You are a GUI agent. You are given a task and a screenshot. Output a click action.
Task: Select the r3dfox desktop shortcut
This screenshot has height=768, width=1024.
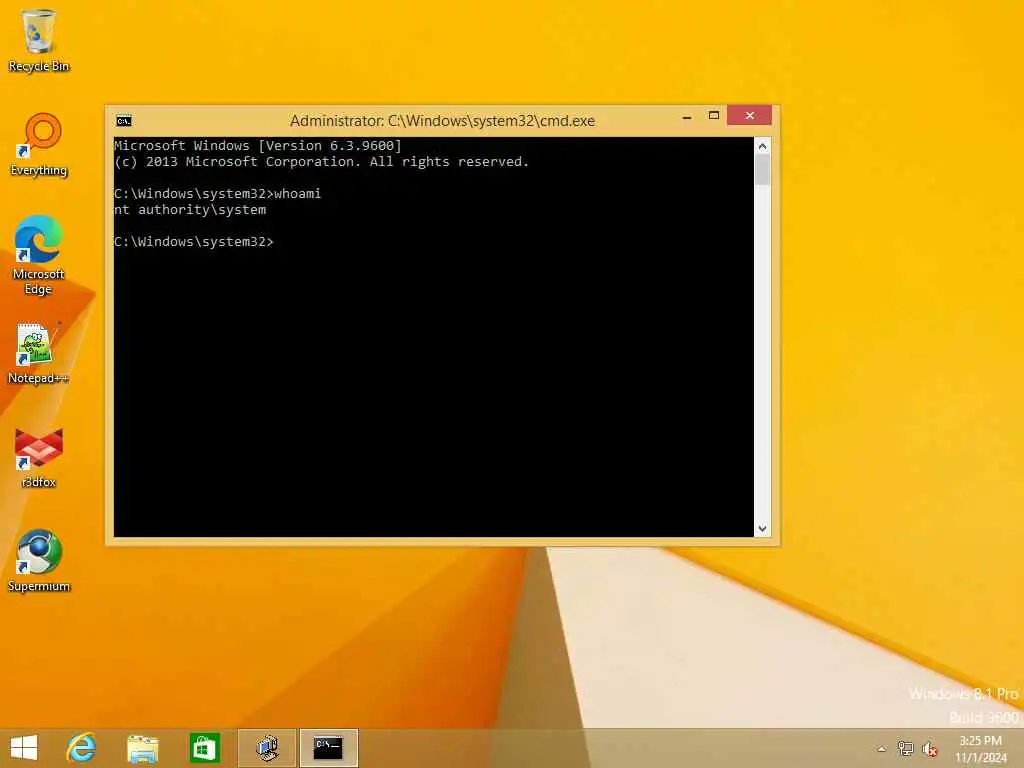click(x=39, y=458)
